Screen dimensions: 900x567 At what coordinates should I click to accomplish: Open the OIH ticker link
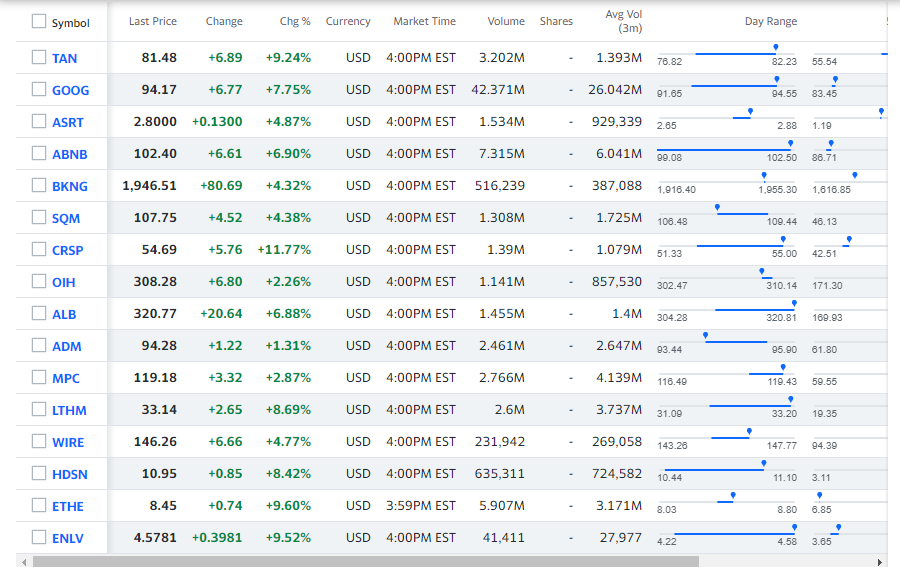coord(64,283)
